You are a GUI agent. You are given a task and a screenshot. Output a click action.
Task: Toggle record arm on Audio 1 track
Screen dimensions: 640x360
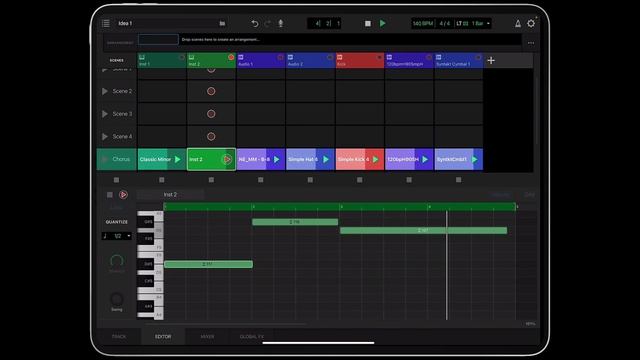pyautogui.click(x=280, y=57)
